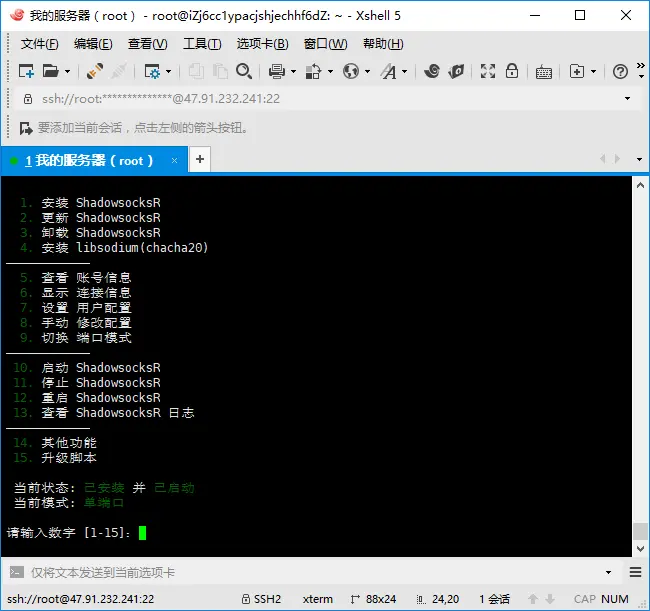Click the terminal scrollbar thumb
This screenshot has height=611, width=650.
[640, 532]
